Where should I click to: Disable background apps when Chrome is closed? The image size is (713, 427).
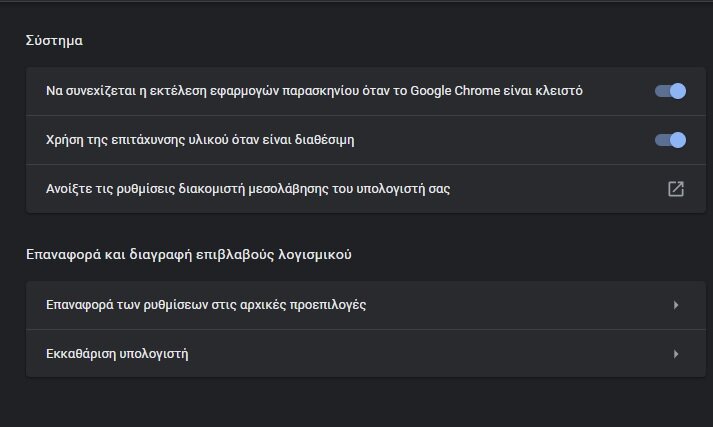[670, 91]
